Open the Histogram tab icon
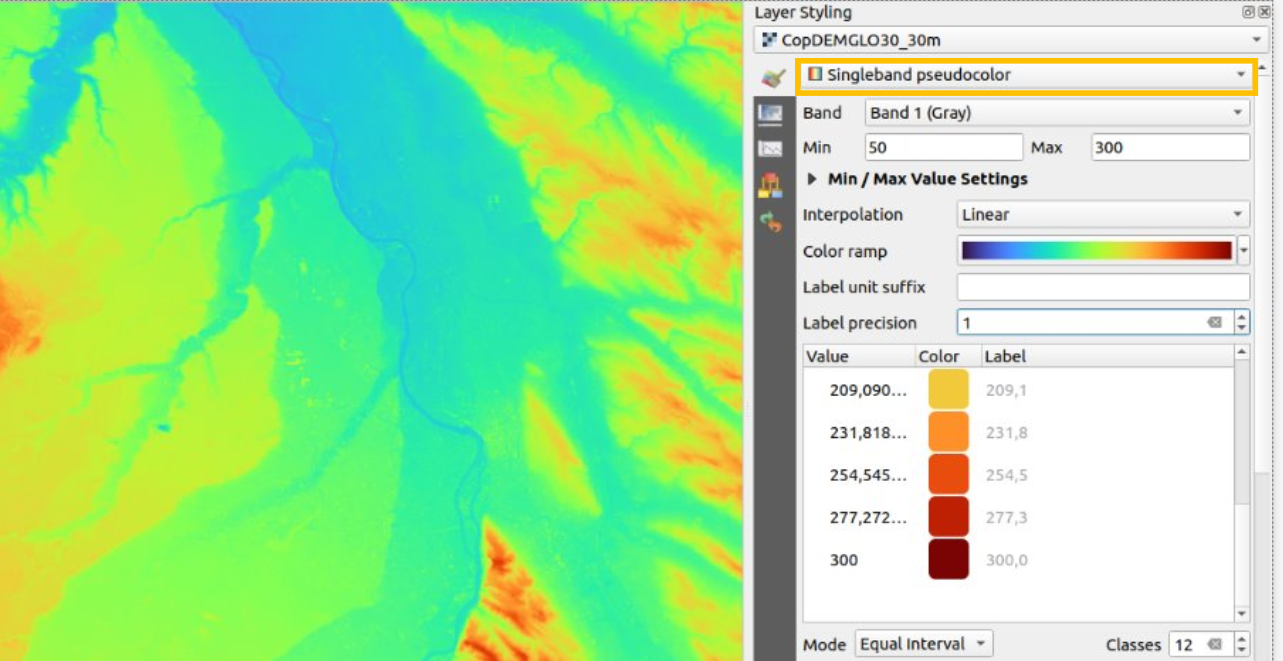This screenshot has height=661, width=1283. [770, 150]
